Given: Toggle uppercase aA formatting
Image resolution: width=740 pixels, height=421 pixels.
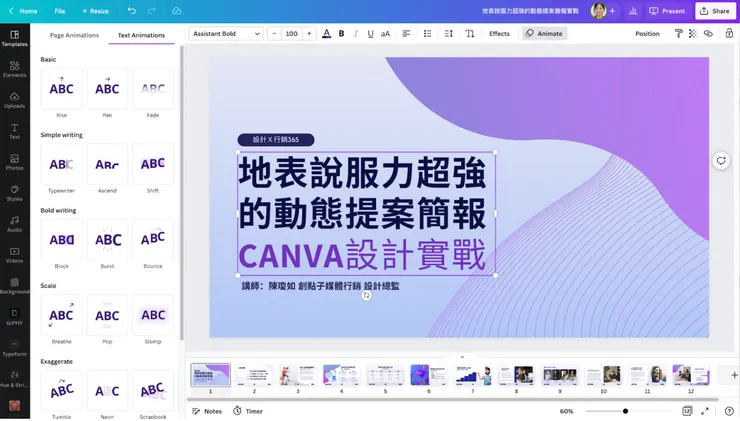Looking at the screenshot, I should click(x=386, y=34).
